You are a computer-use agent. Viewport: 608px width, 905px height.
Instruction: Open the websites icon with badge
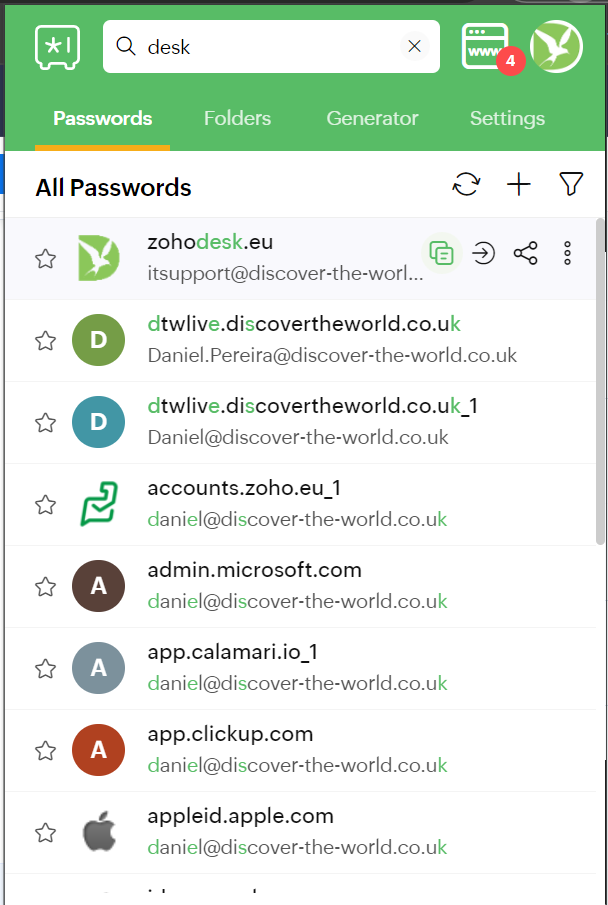[x=486, y=46]
